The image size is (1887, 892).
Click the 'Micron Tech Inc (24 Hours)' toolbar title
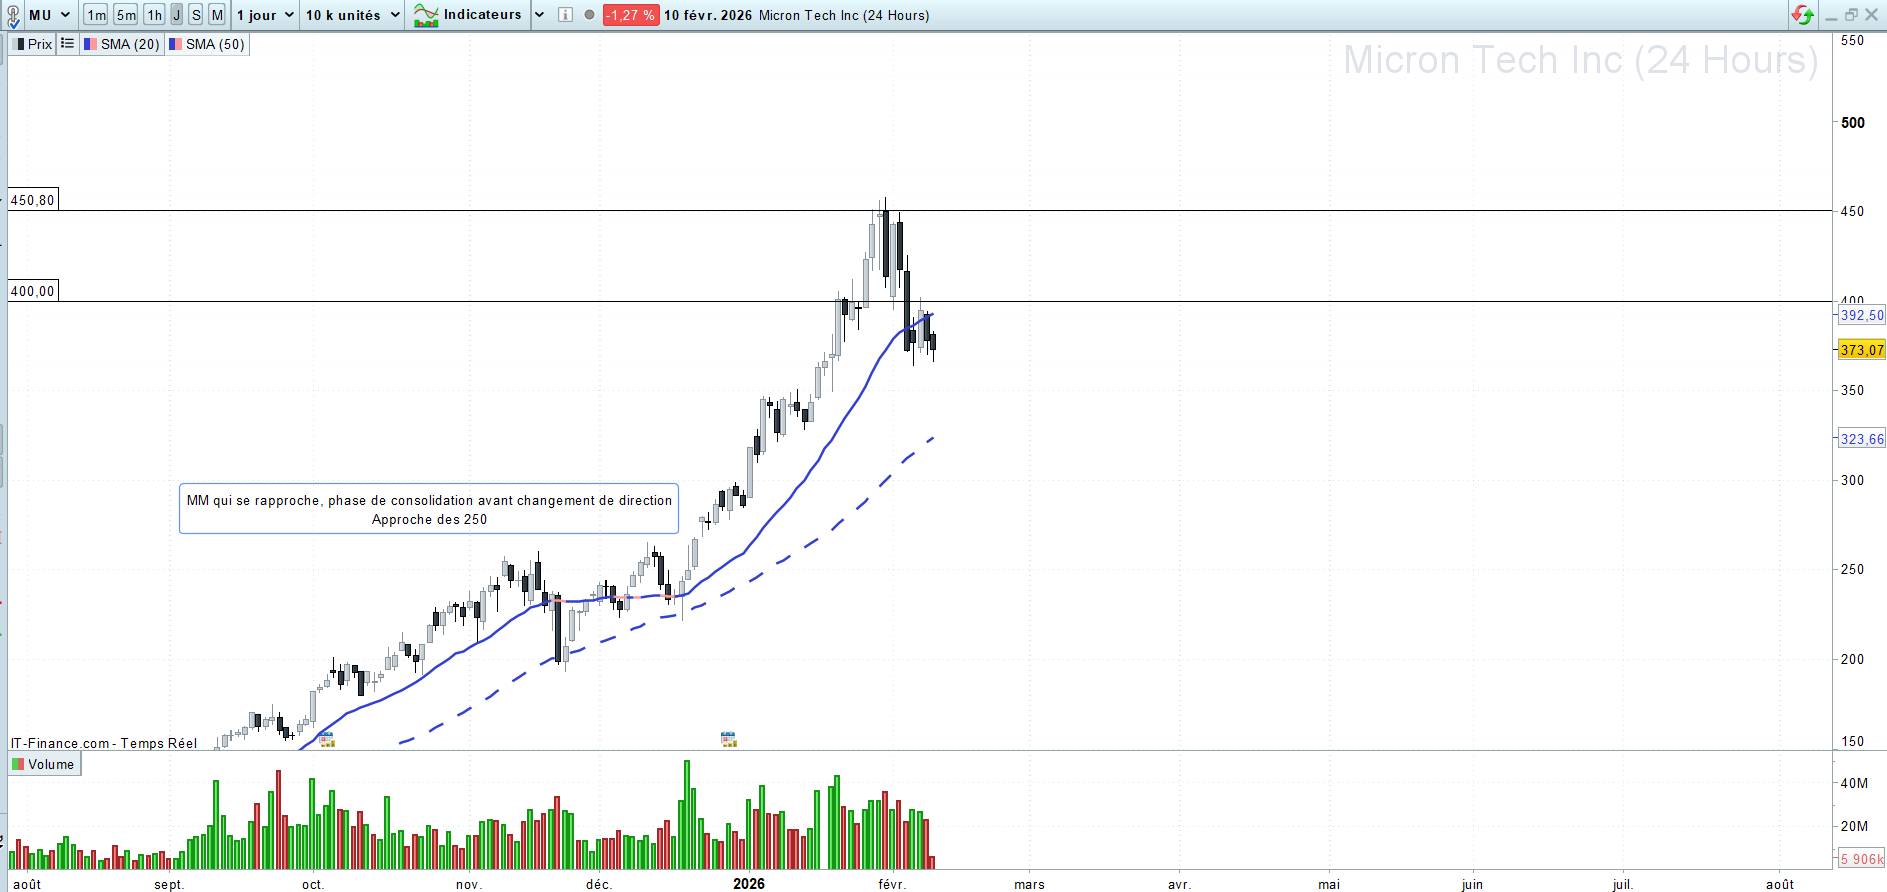click(x=844, y=15)
